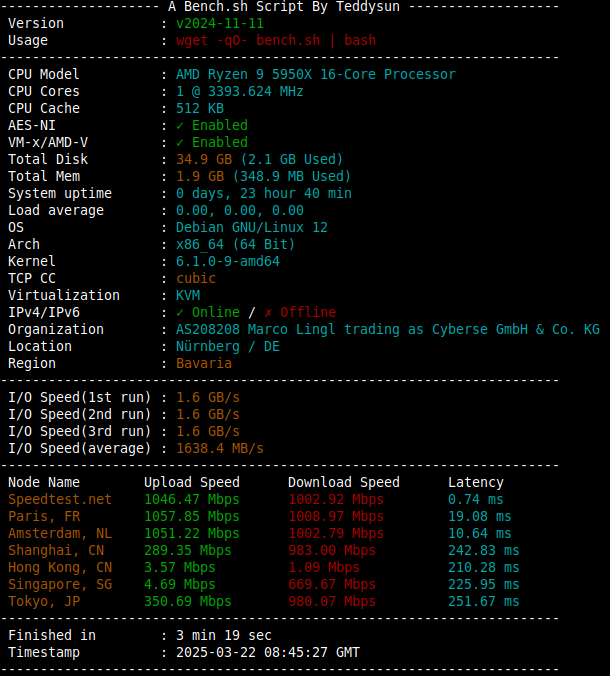The width and height of the screenshot is (610, 676).
Task: Click the Paris, FR node row
Action: pyautogui.click(x=264, y=516)
